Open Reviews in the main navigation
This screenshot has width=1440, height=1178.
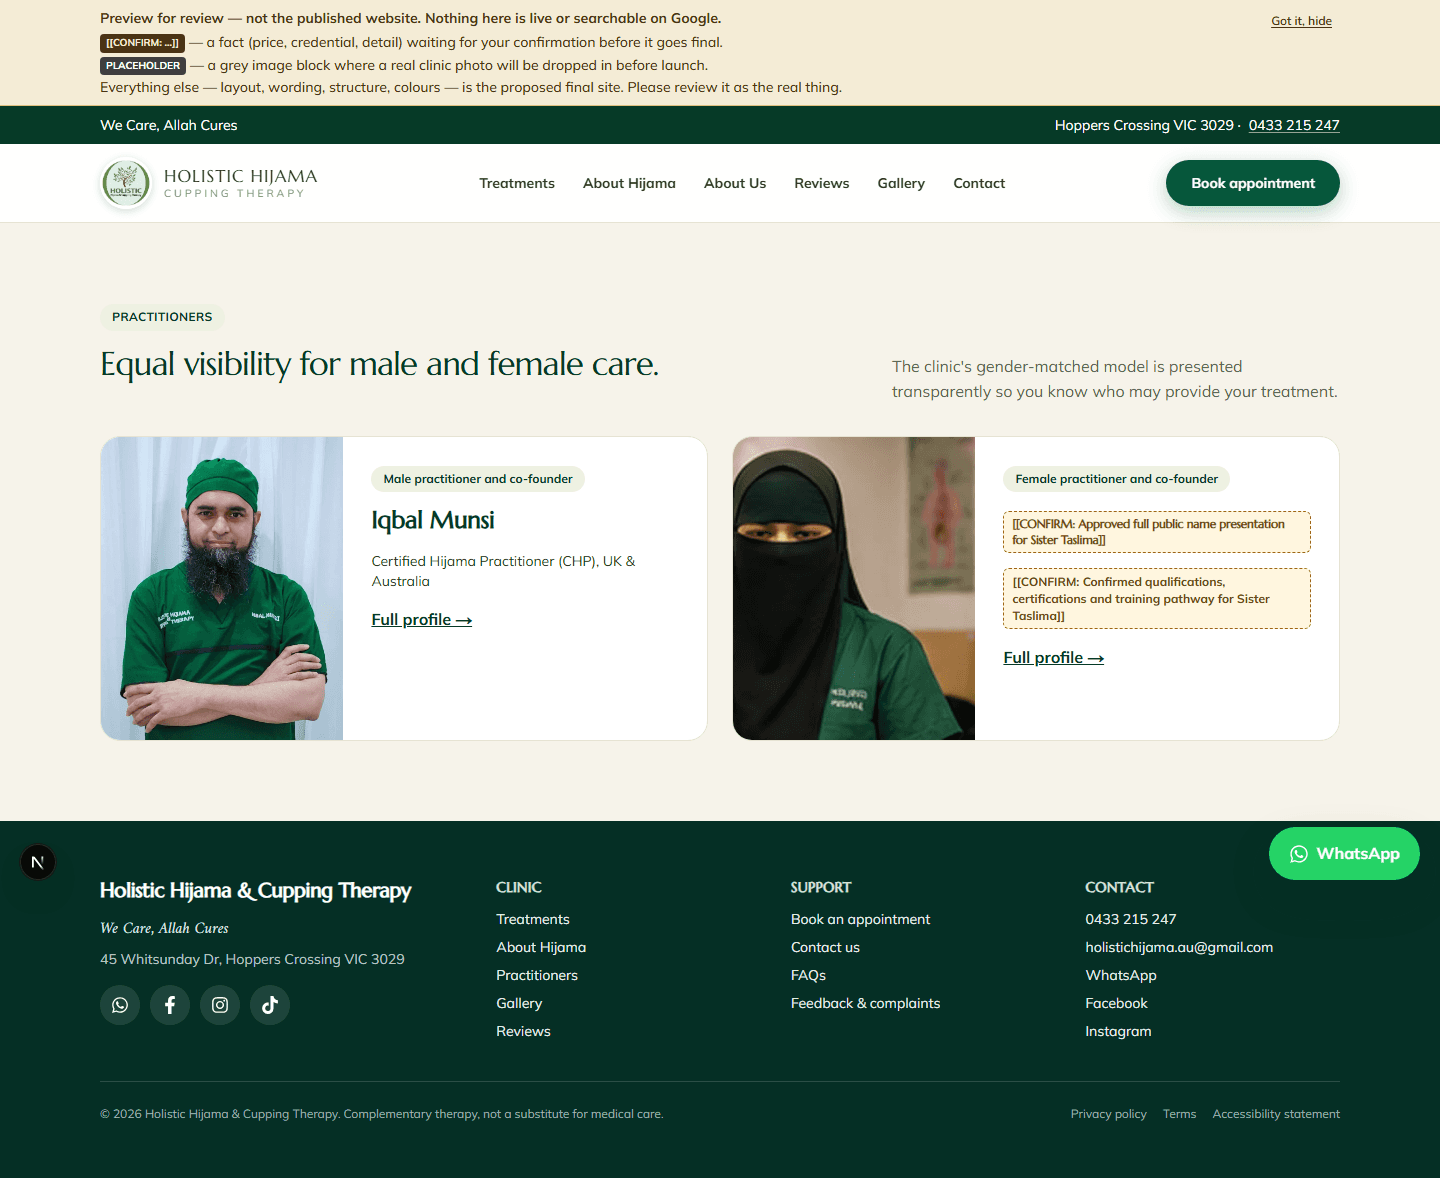coord(822,183)
